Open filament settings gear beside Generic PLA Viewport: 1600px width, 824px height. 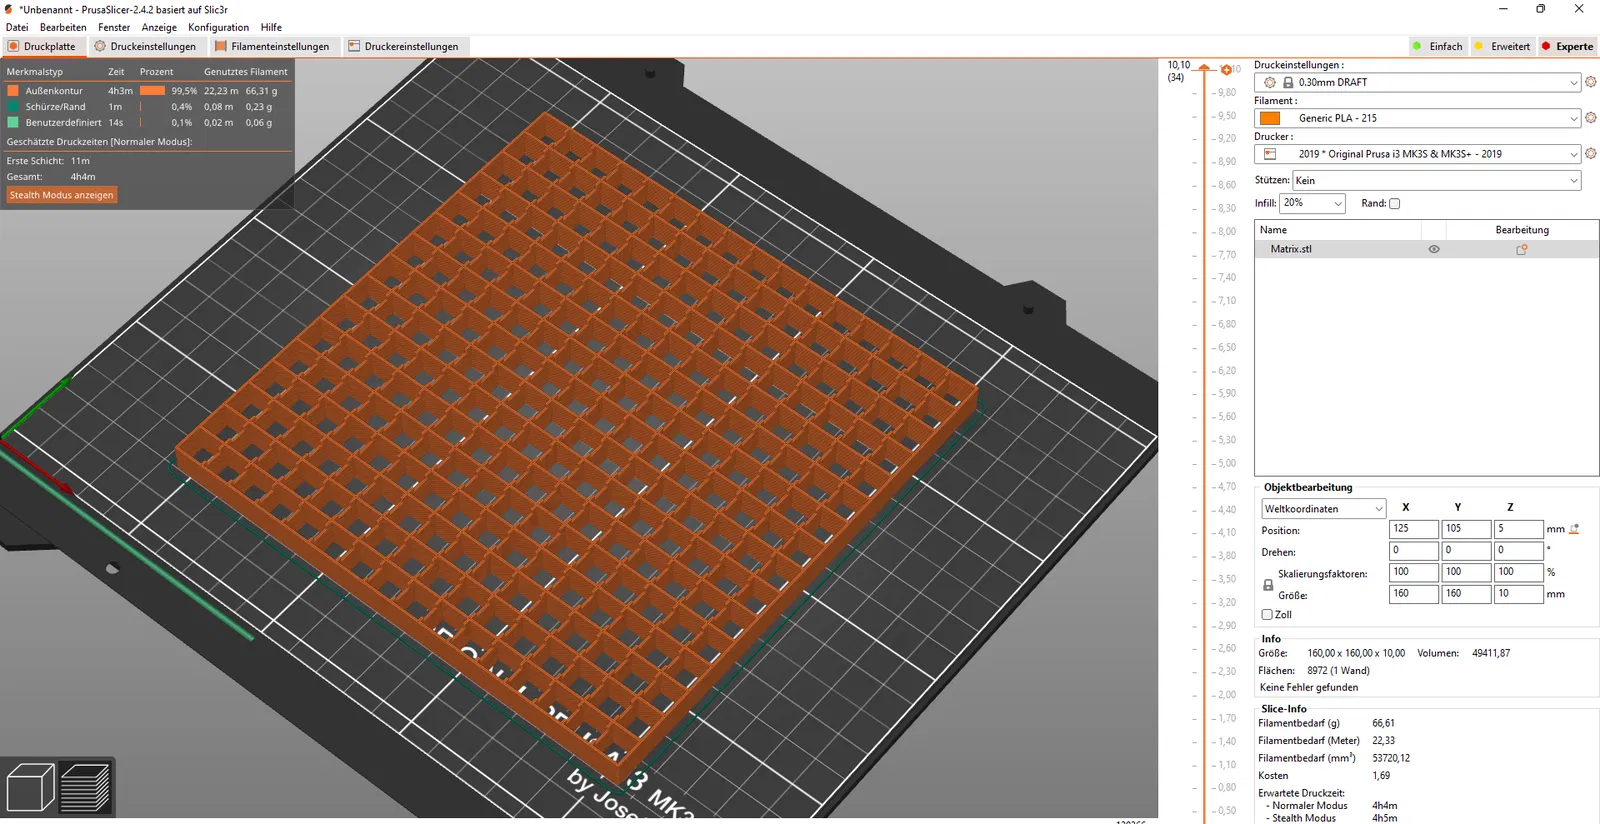(x=1591, y=118)
